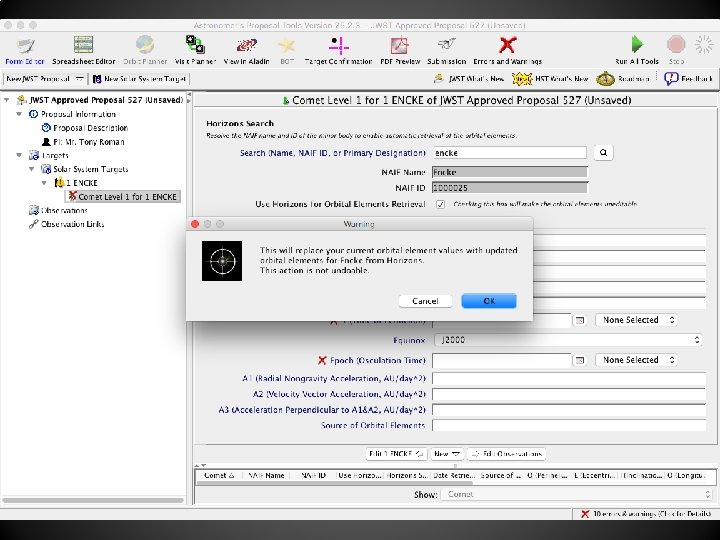Click A1 Radial Nongravity Acceleration field

pyautogui.click(x=569, y=379)
